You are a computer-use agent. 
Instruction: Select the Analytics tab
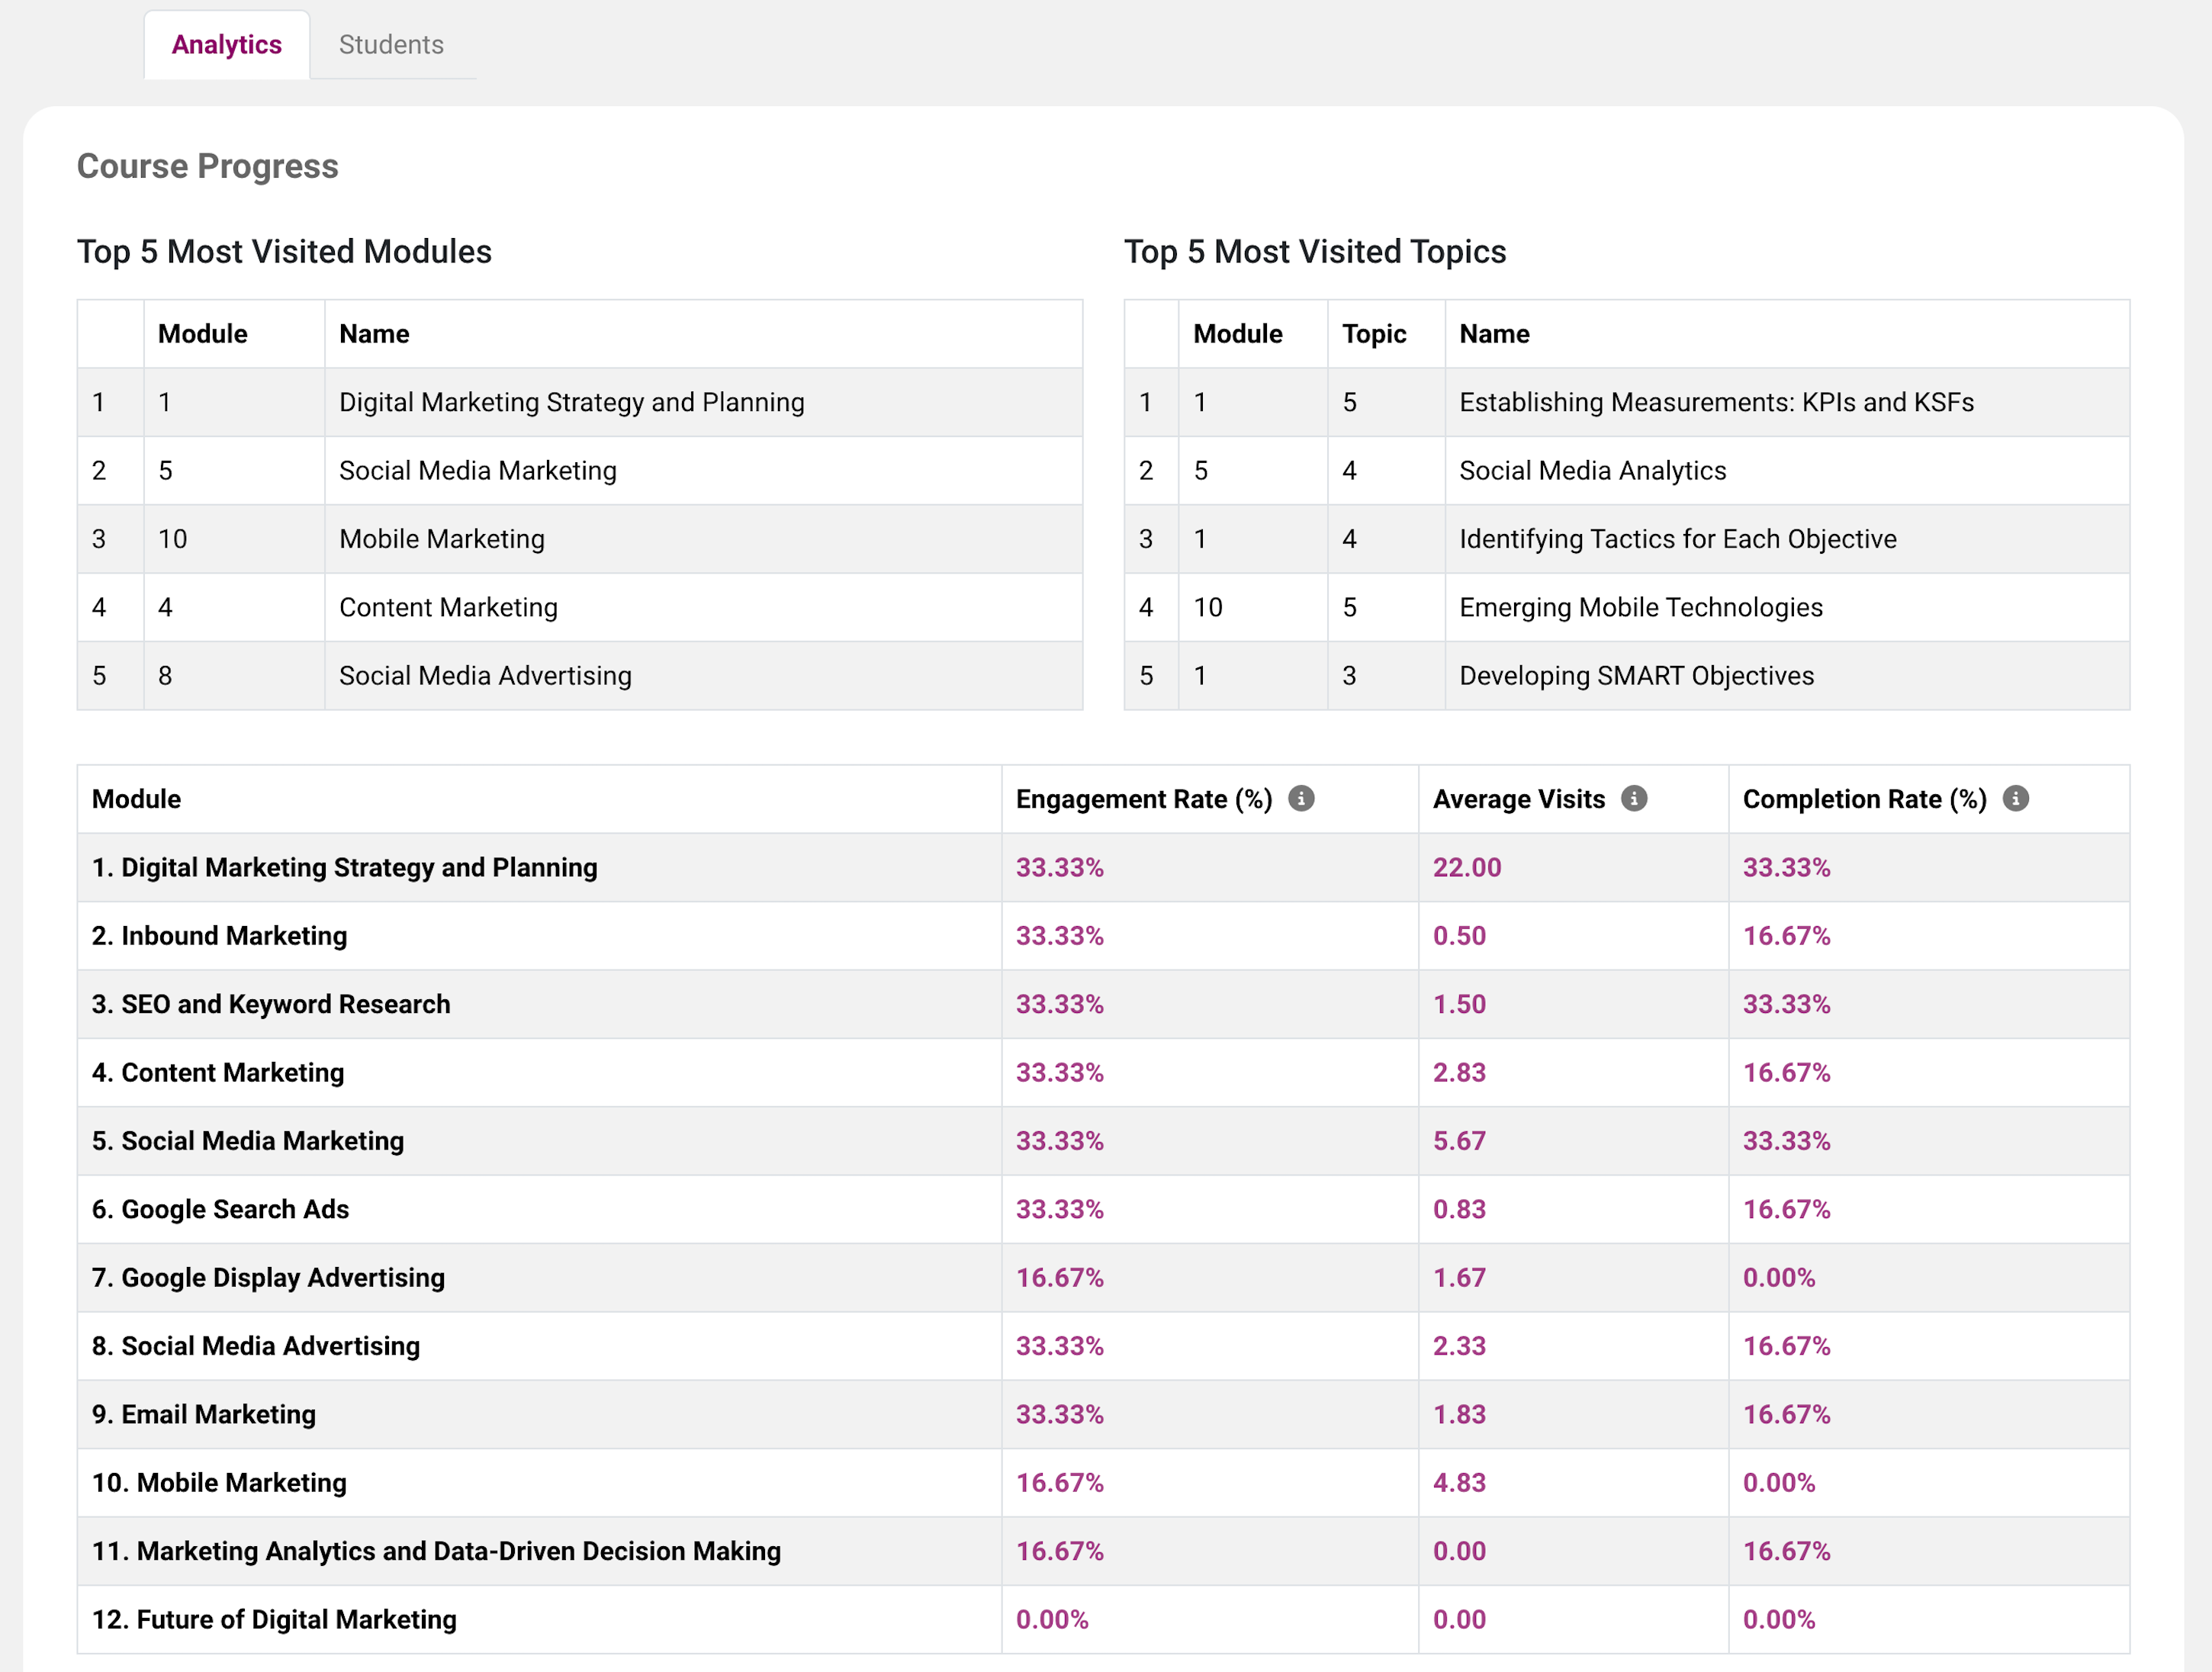pyautogui.click(x=227, y=45)
